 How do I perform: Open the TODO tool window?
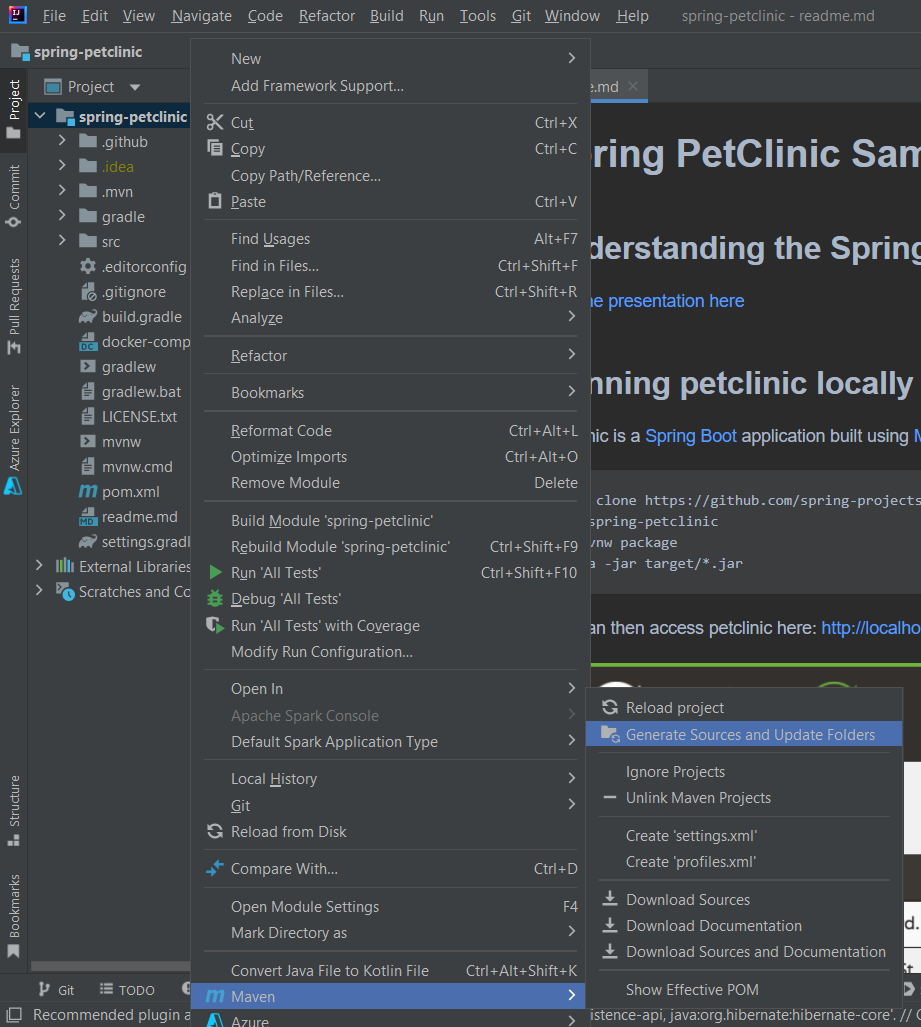[127, 990]
